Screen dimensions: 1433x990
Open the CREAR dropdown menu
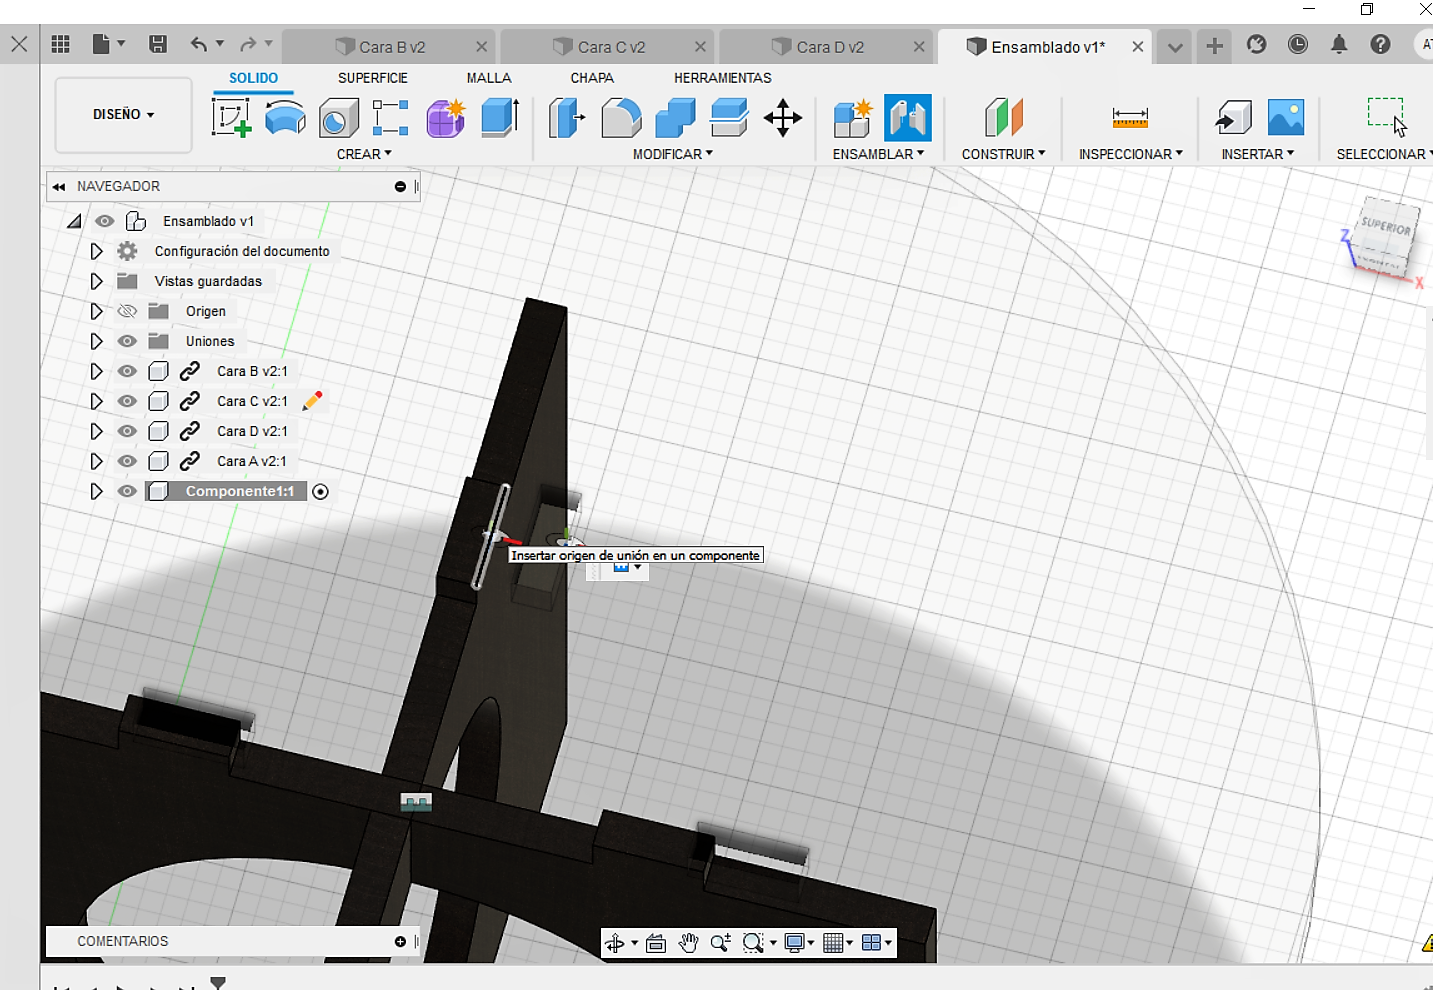coord(364,154)
